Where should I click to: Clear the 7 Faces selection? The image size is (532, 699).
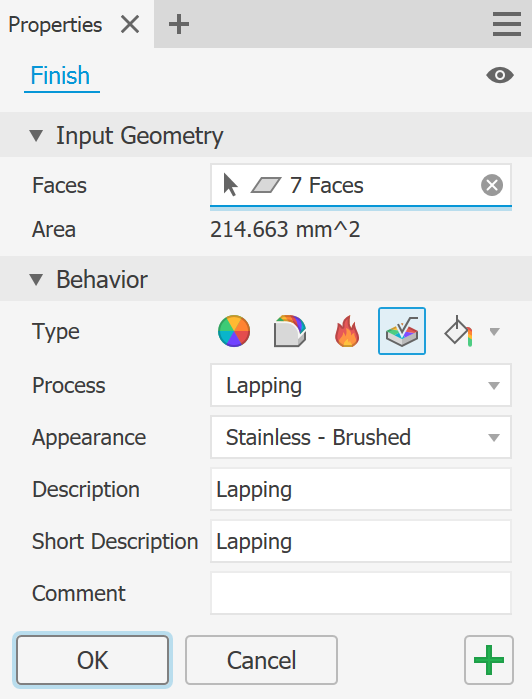[x=492, y=185]
